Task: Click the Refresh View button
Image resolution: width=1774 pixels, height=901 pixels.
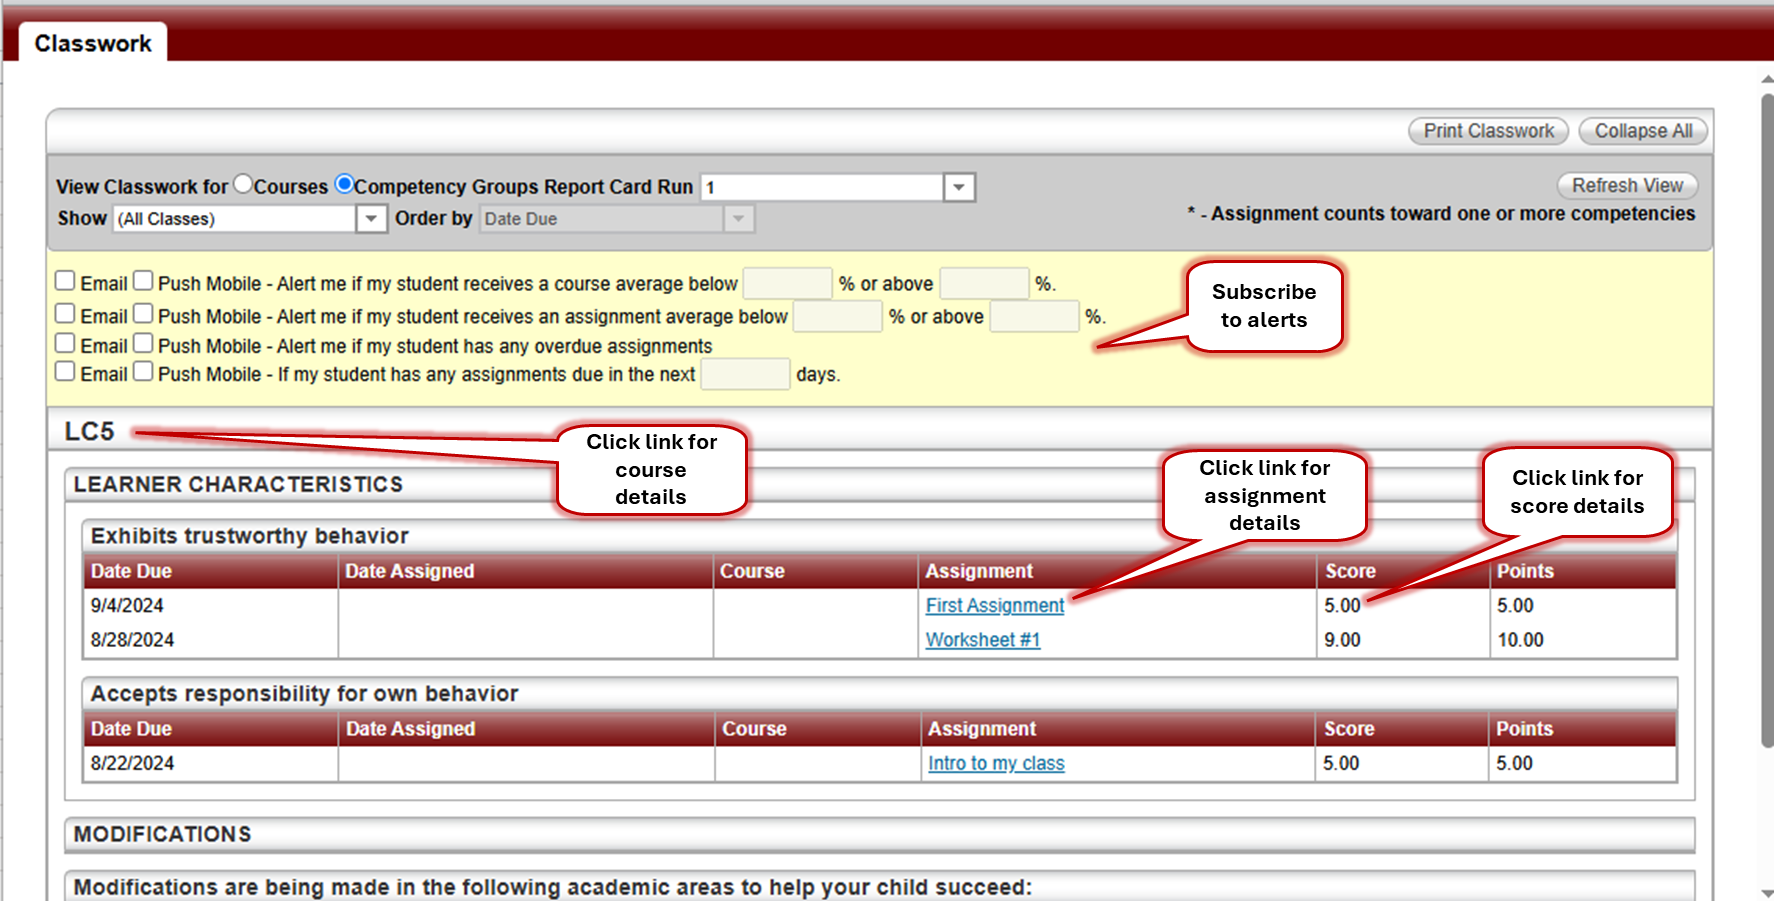Action: [1626, 186]
